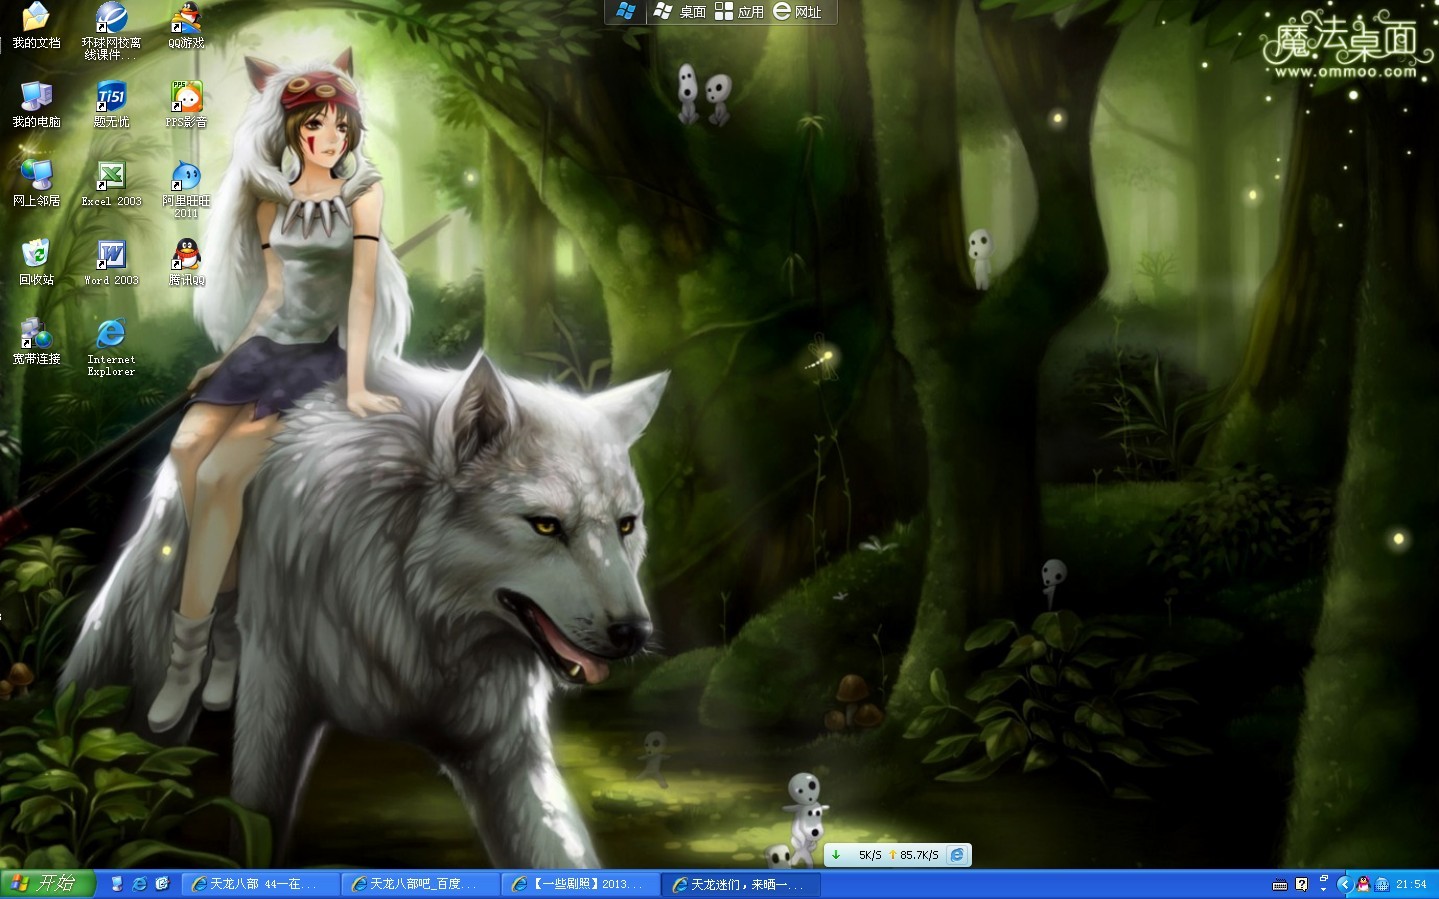
Task: Launch QQ游戏 from the desktop
Action: click(186, 26)
